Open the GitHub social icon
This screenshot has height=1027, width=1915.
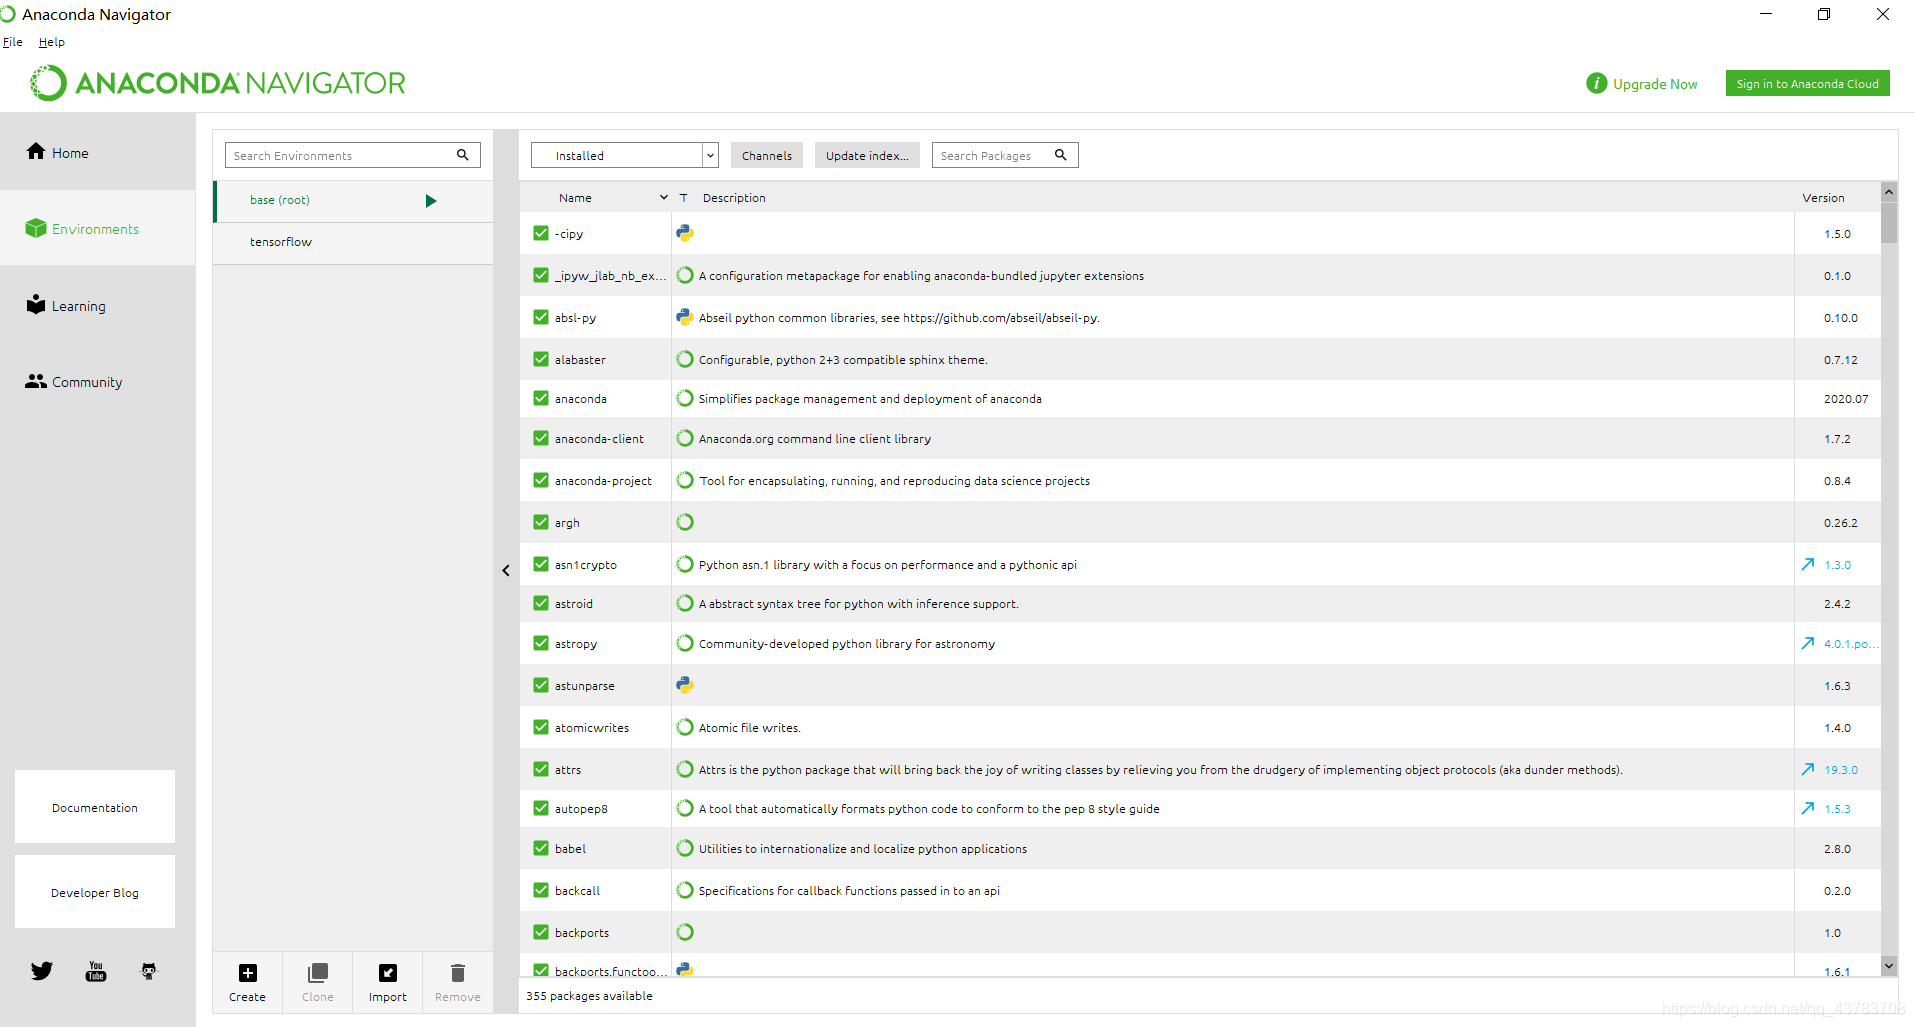[149, 971]
